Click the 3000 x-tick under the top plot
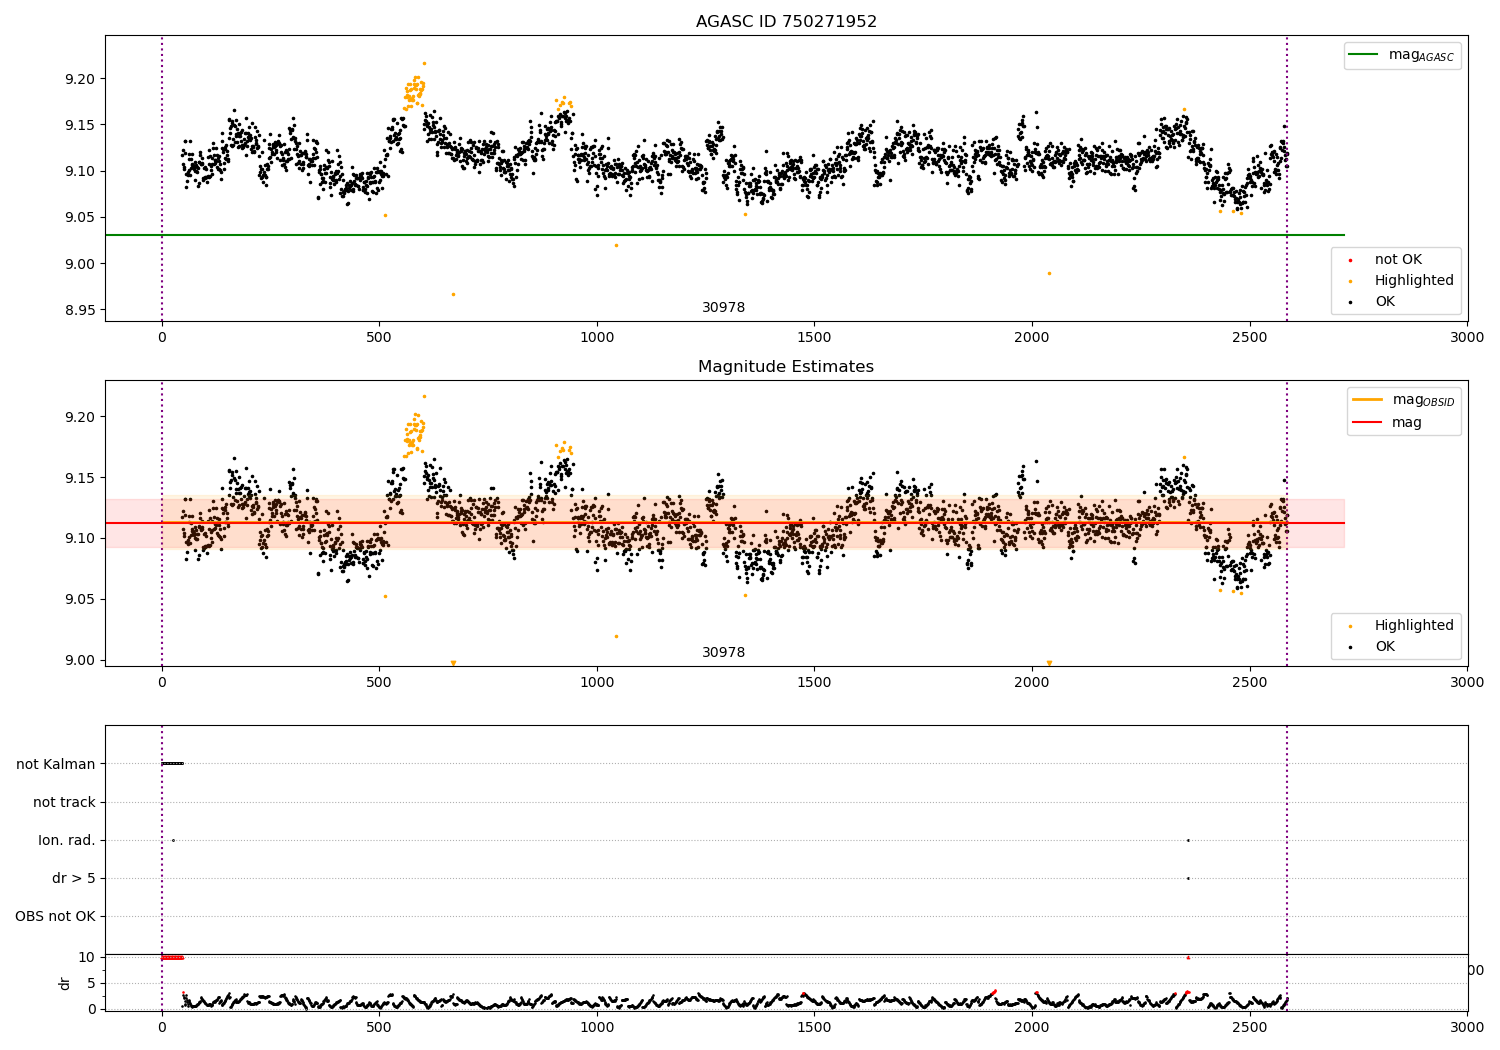Image resolution: width=1500 pixels, height=1050 pixels. click(1467, 337)
